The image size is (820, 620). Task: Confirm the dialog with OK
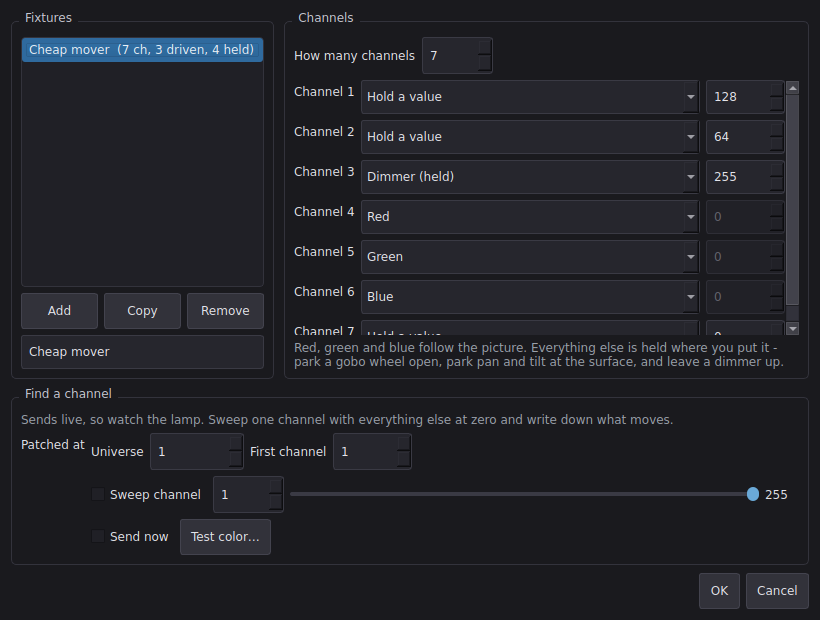click(x=719, y=591)
